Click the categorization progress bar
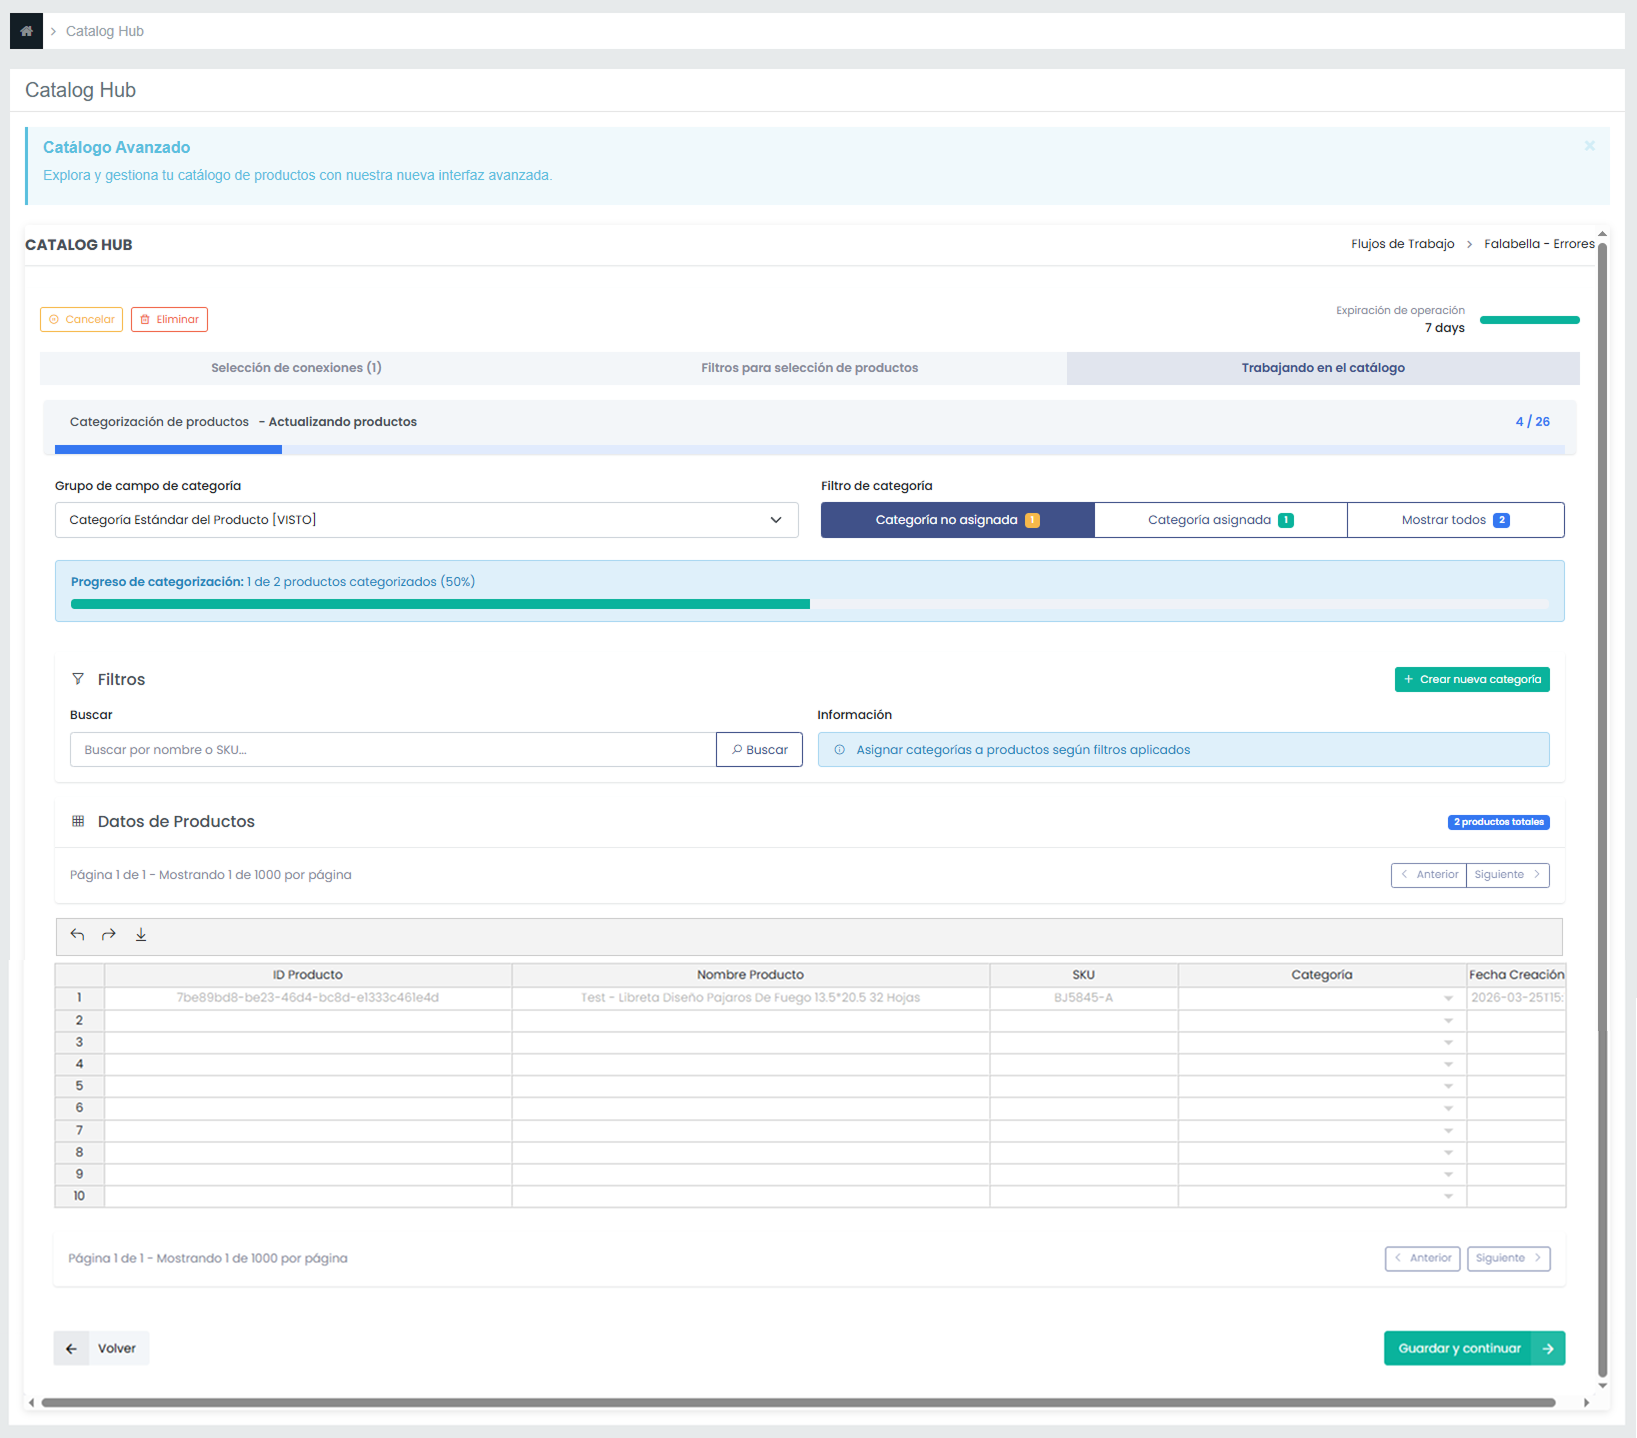Screen dimensions: 1637x1438 point(809,604)
